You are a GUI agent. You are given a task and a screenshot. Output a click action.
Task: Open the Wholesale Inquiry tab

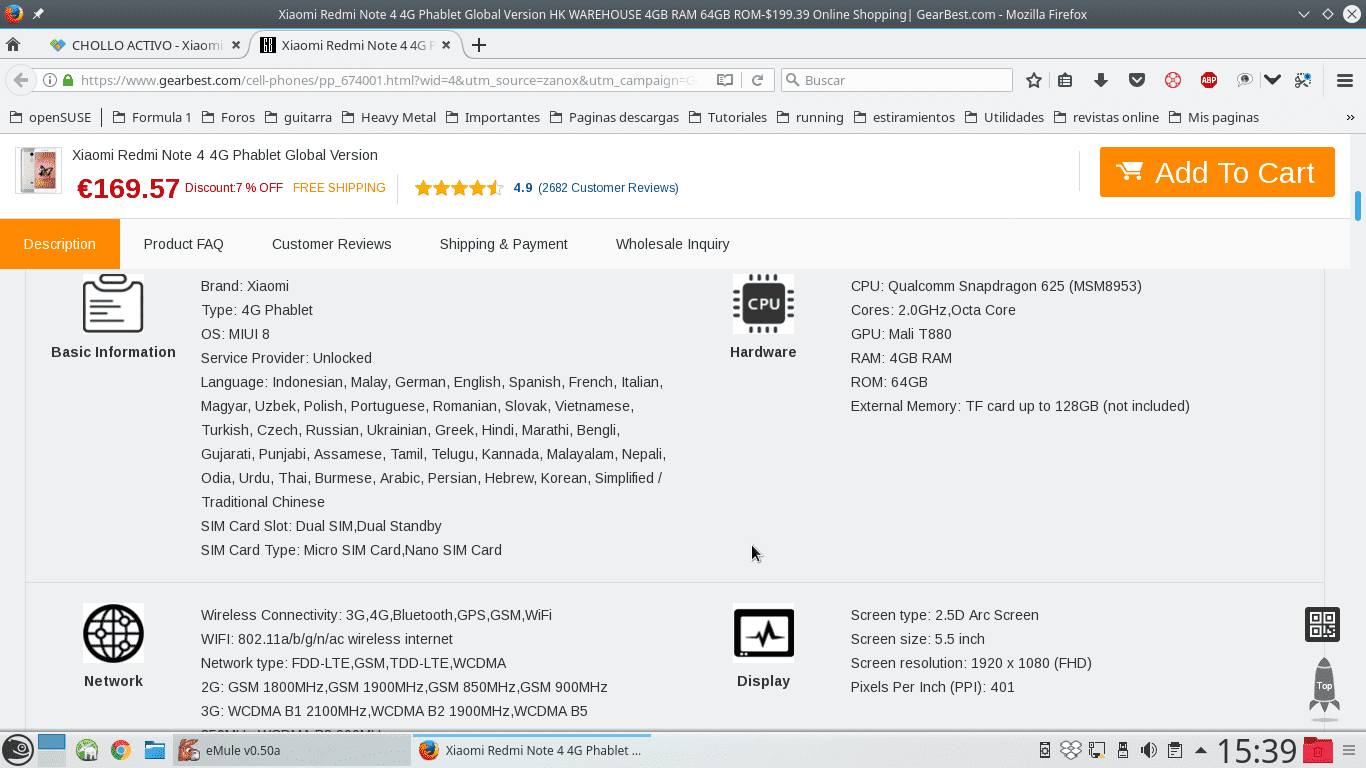click(x=673, y=244)
